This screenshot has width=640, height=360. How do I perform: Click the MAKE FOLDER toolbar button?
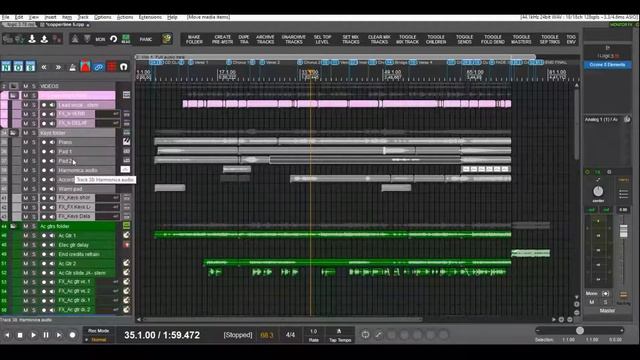(x=194, y=39)
